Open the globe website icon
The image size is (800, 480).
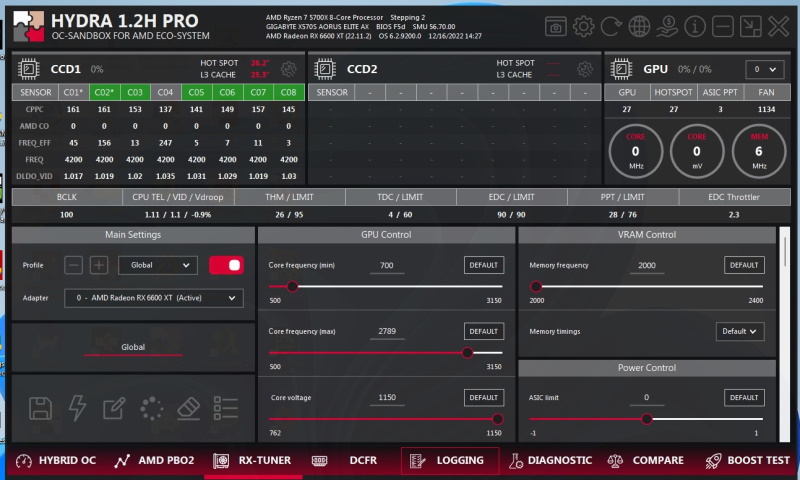pos(640,26)
